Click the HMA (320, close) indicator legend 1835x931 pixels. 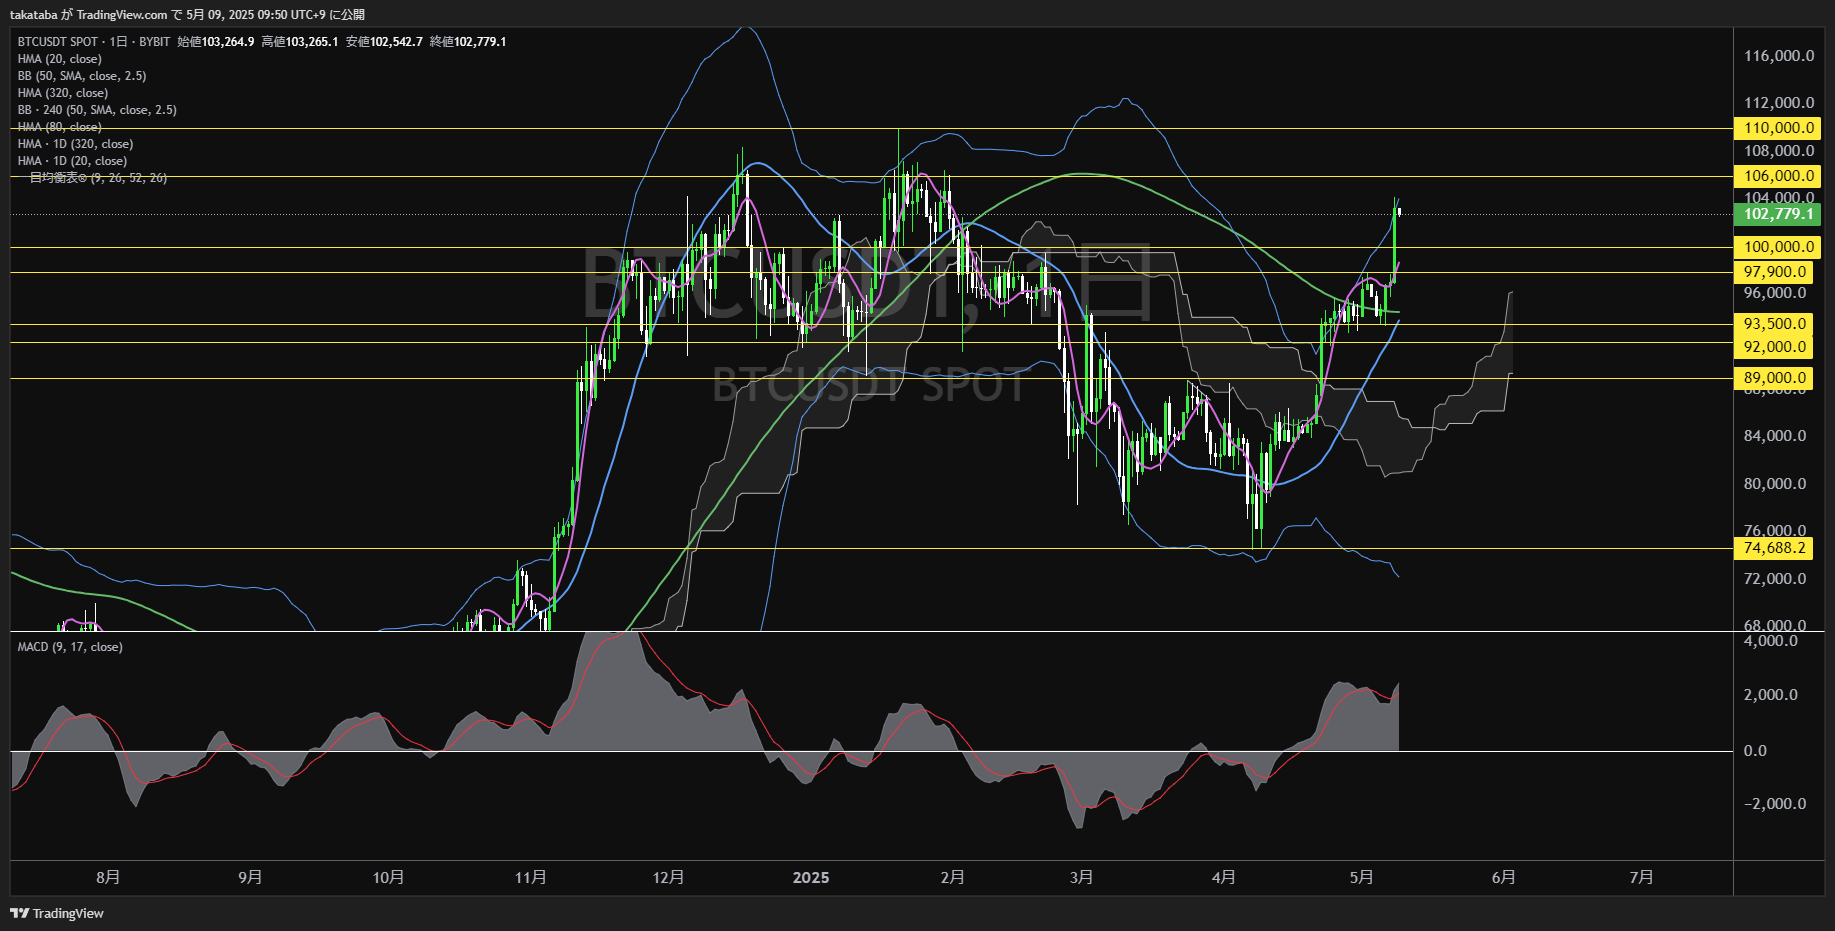coord(62,93)
